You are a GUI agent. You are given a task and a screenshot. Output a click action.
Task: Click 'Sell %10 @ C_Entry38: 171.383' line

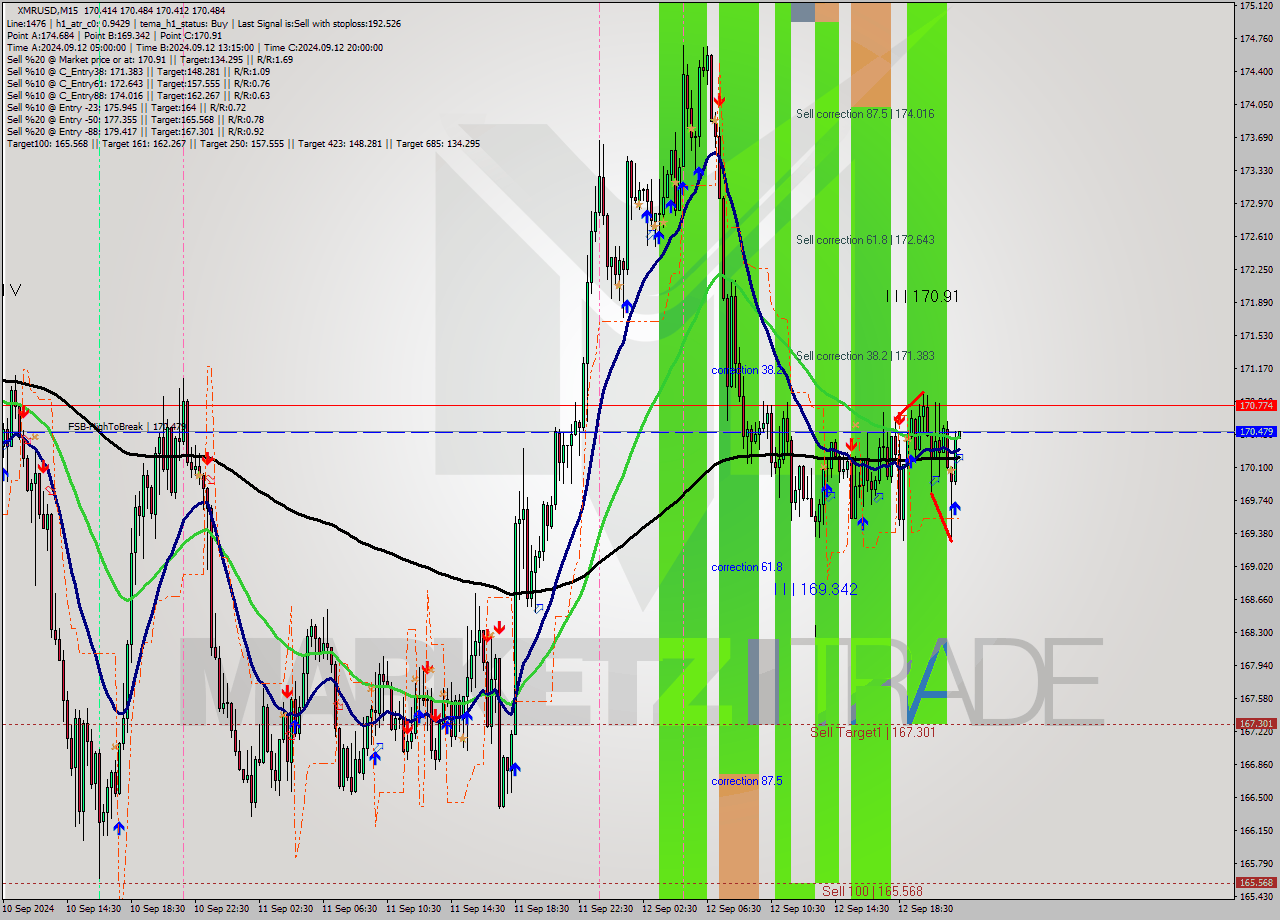click(138, 71)
